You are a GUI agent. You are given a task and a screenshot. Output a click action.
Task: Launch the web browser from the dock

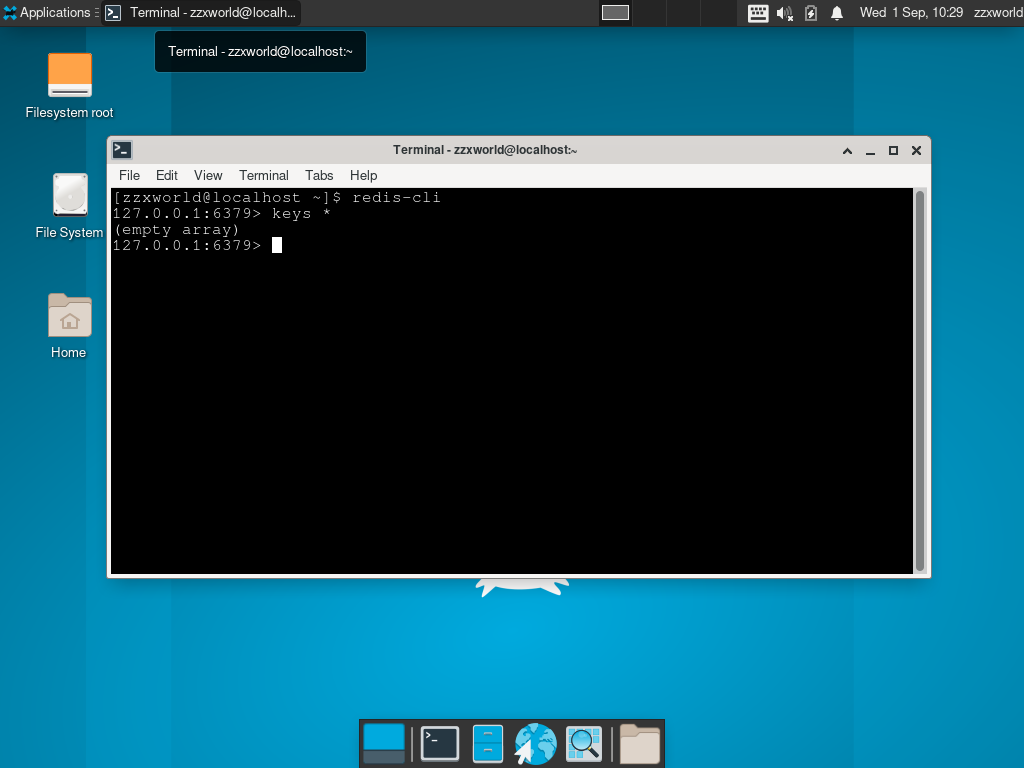(534, 743)
